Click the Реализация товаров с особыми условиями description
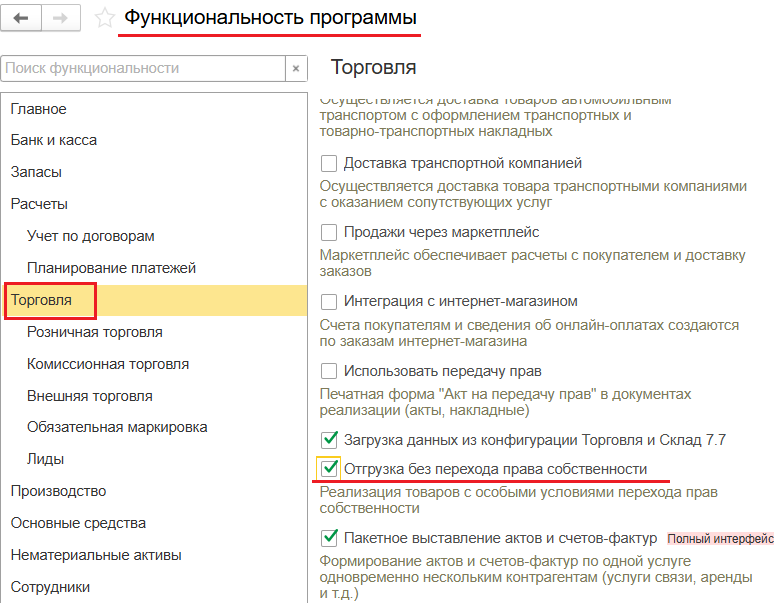The image size is (778, 603). [519, 500]
